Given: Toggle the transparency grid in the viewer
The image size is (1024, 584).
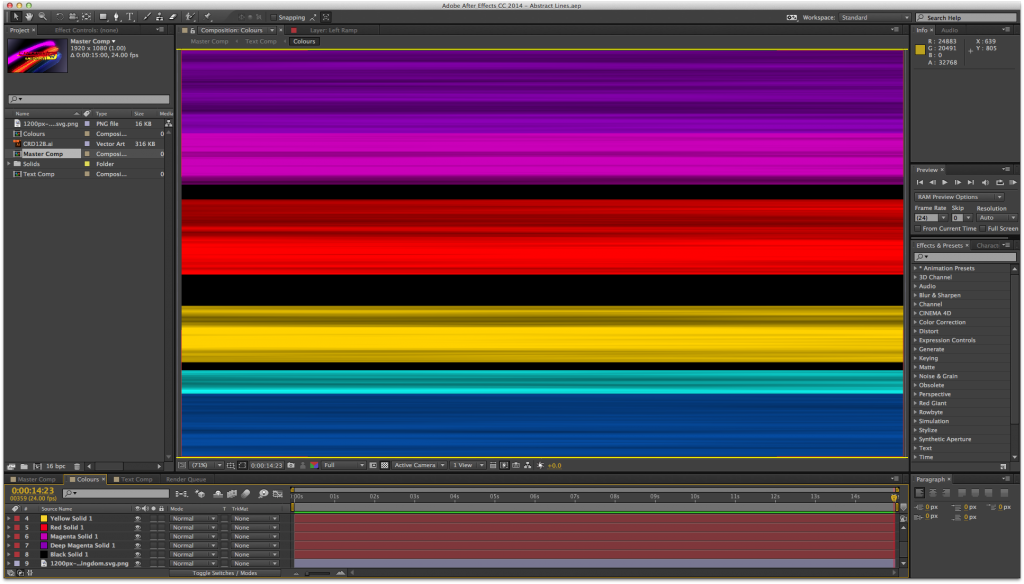Looking at the screenshot, I should point(385,465).
